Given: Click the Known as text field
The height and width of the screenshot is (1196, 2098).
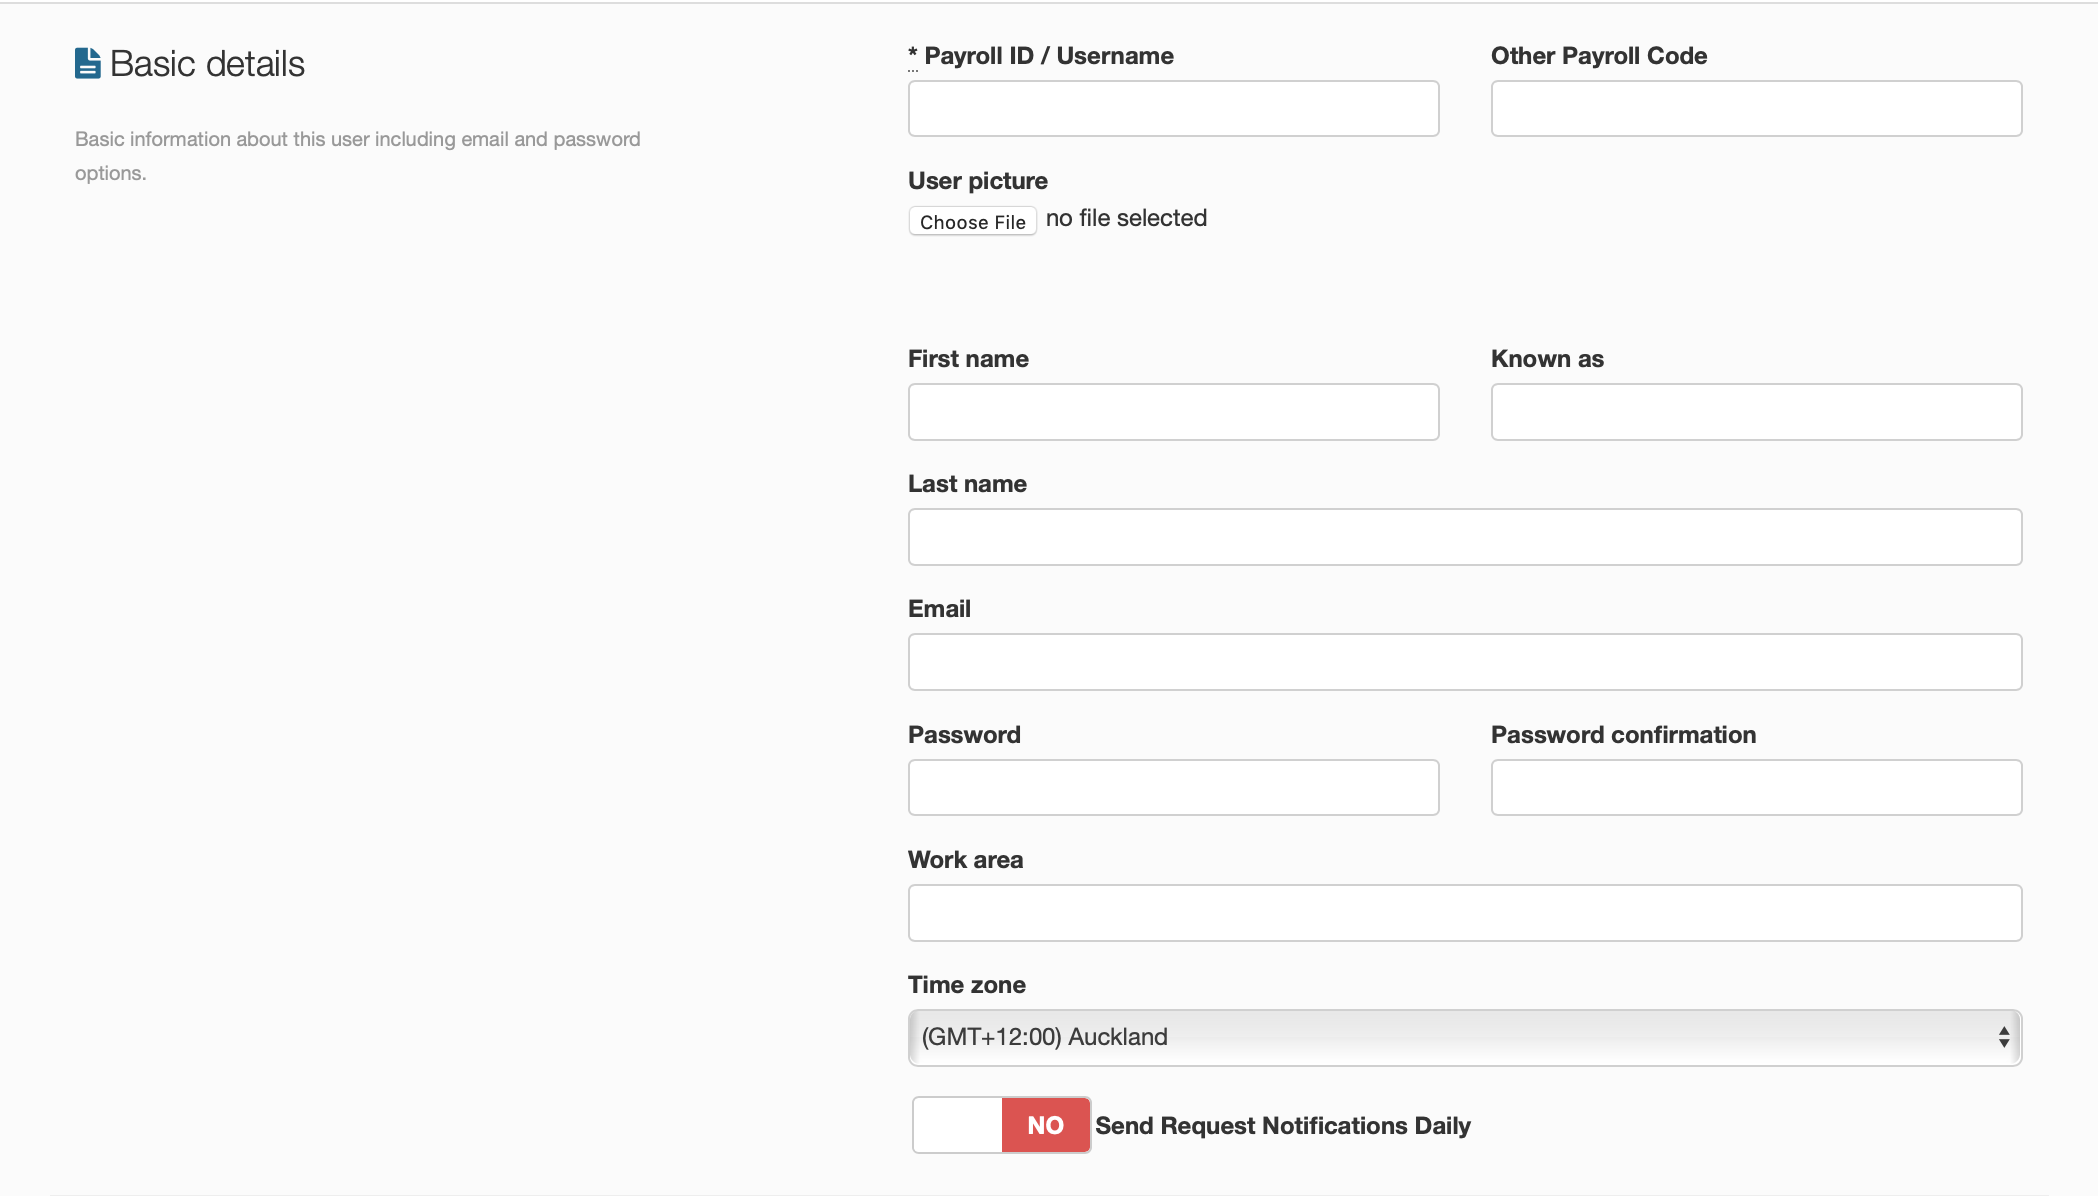Looking at the screenshot, I should tap(1755, 411).
